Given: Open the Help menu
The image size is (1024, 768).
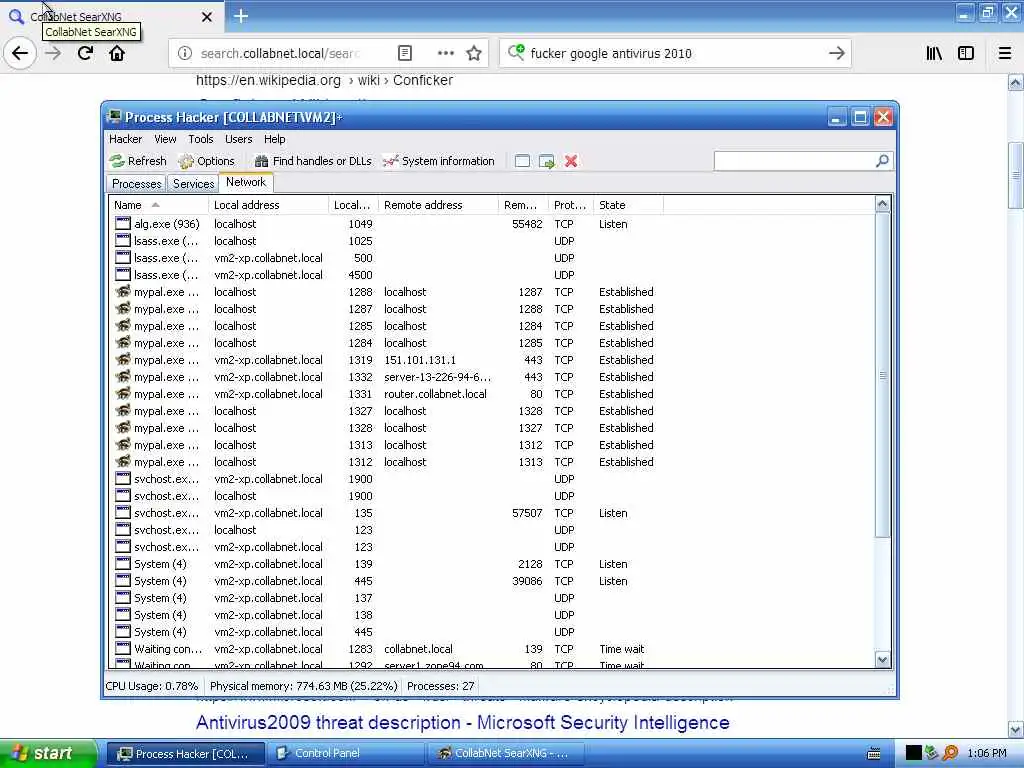Looking at the screenshot, I should click(x=274, y=139).
